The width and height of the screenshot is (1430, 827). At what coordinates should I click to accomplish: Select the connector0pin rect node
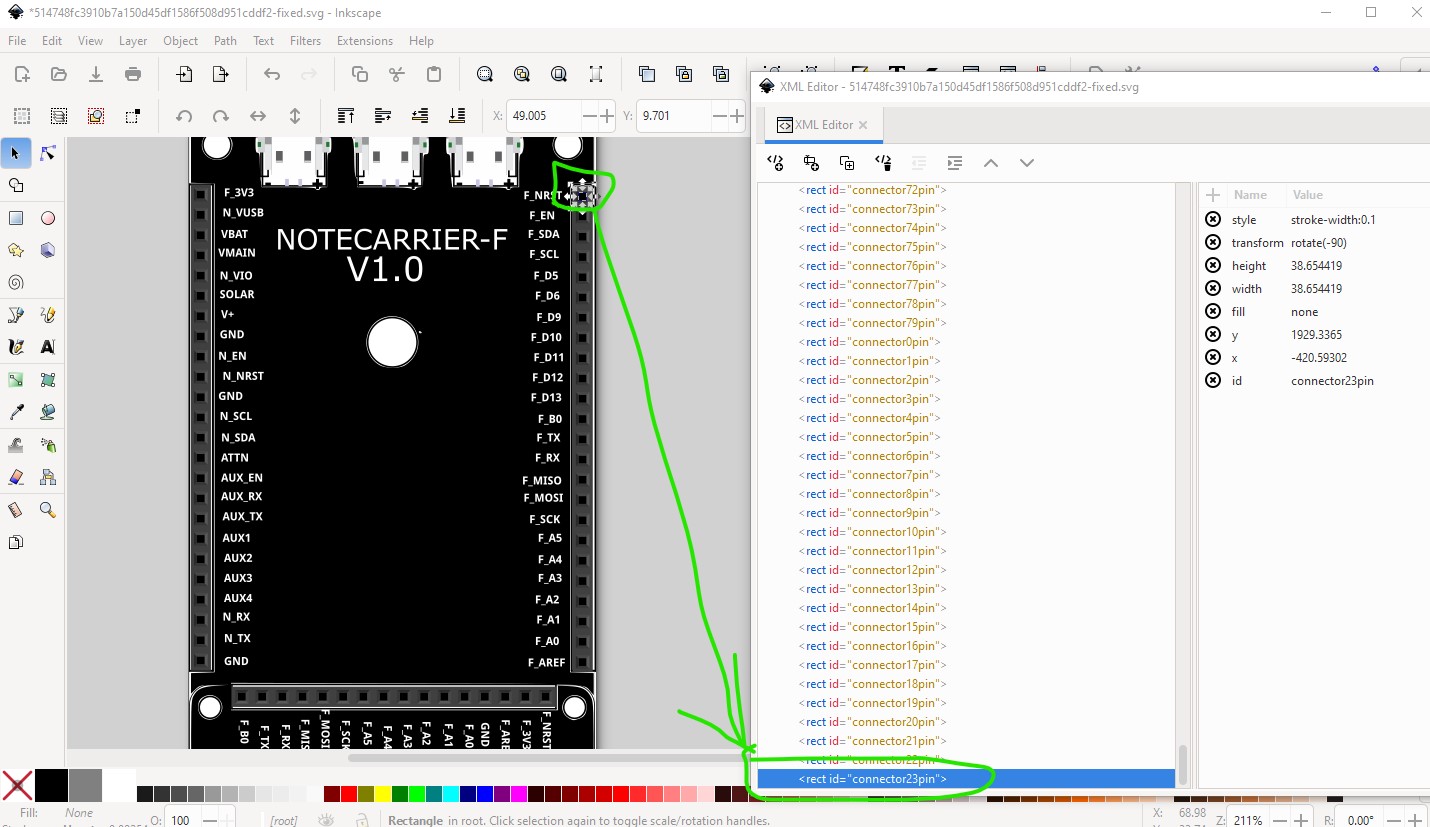[966, 342]
